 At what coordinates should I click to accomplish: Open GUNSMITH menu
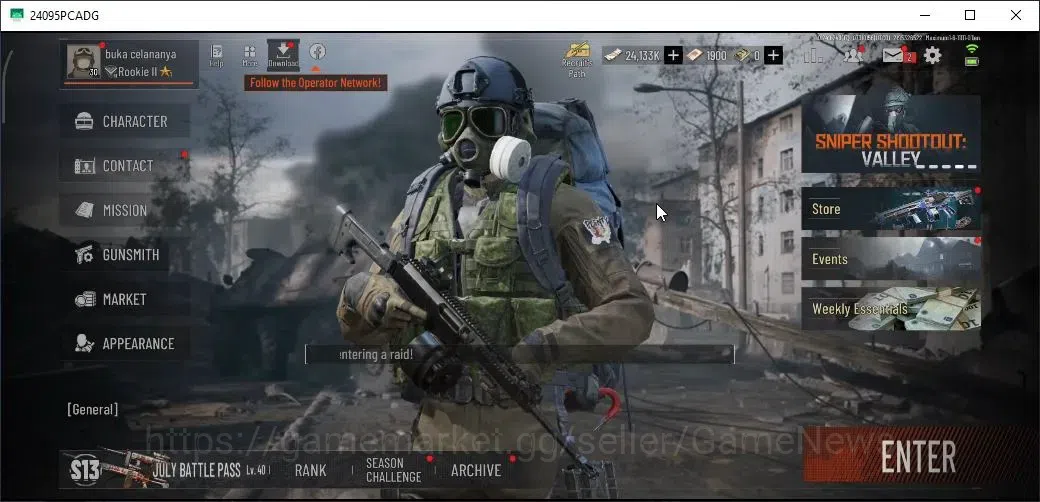125,255
